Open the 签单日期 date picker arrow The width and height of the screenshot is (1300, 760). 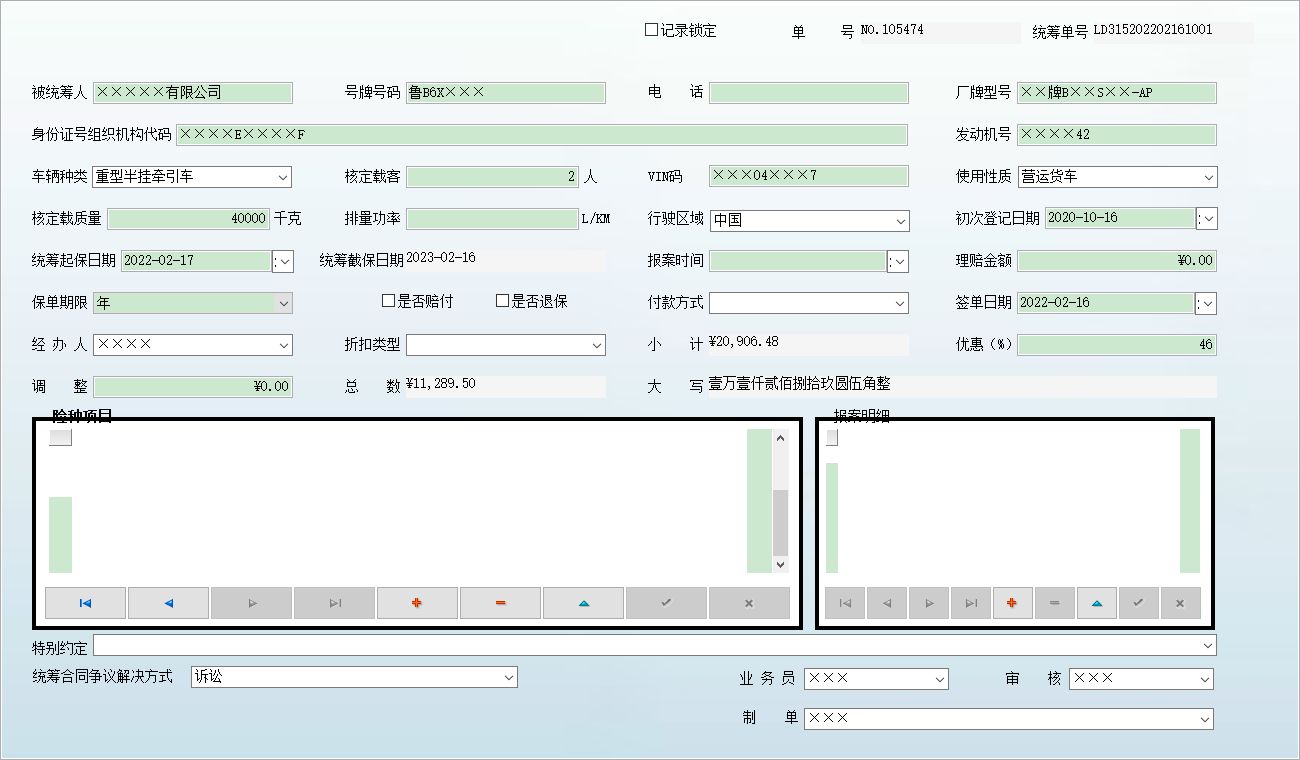coord(1206,303)
